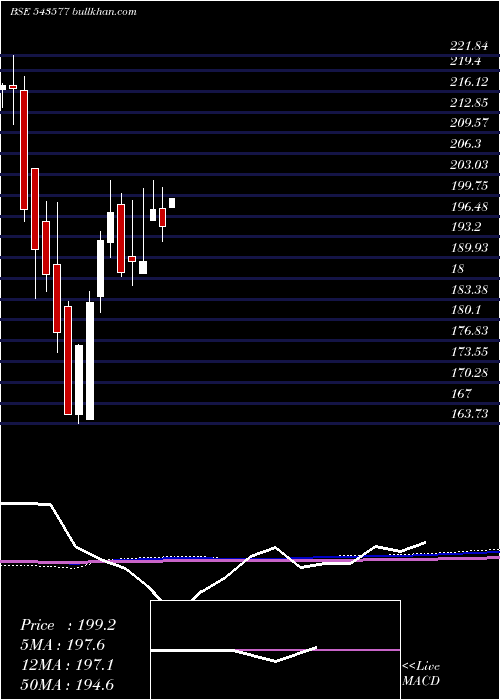Click the 180.1 price label
This screenshot has height=700, width=500.
coord(466,309)
